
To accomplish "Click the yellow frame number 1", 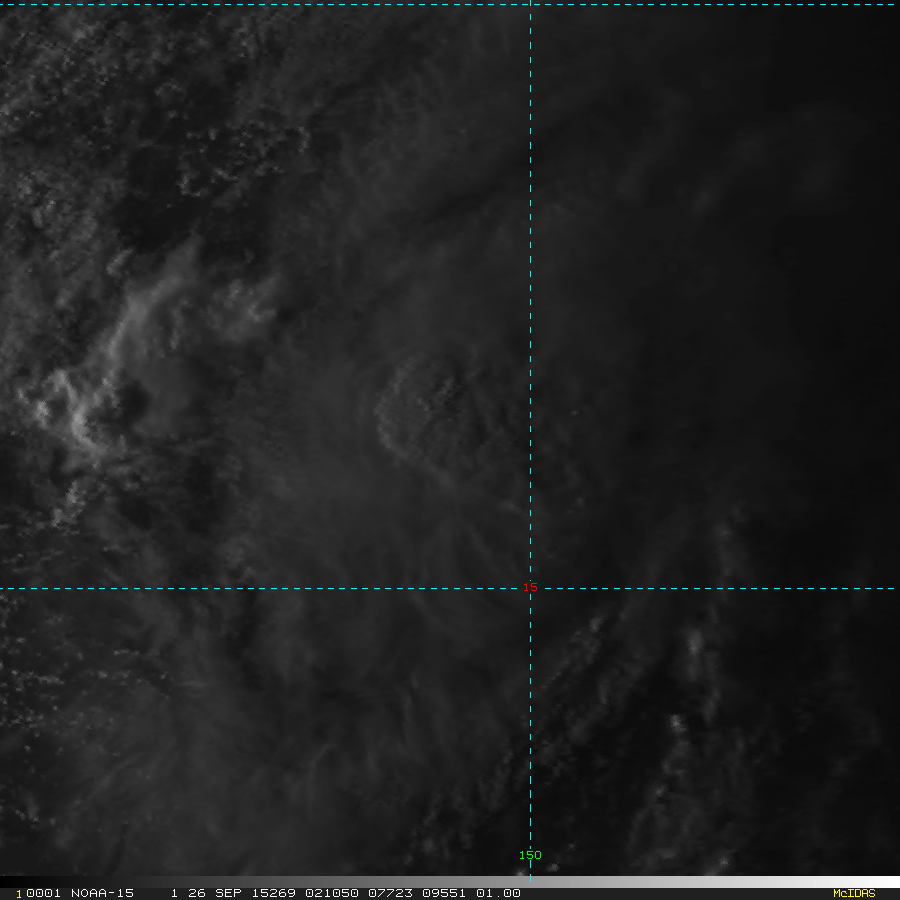I will (18, 894).
